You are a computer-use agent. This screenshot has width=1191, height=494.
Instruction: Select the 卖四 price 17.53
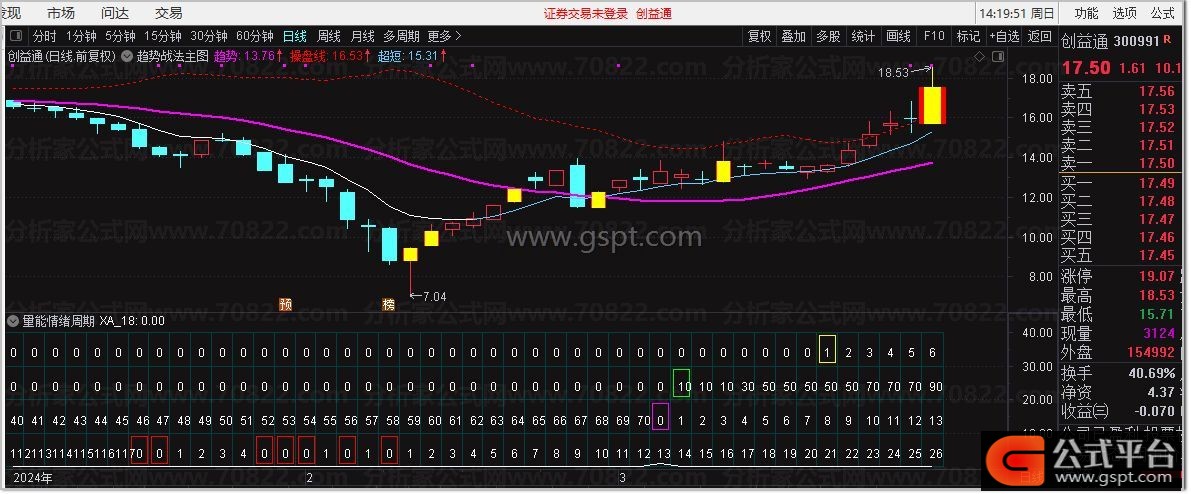click(1156, 109)
